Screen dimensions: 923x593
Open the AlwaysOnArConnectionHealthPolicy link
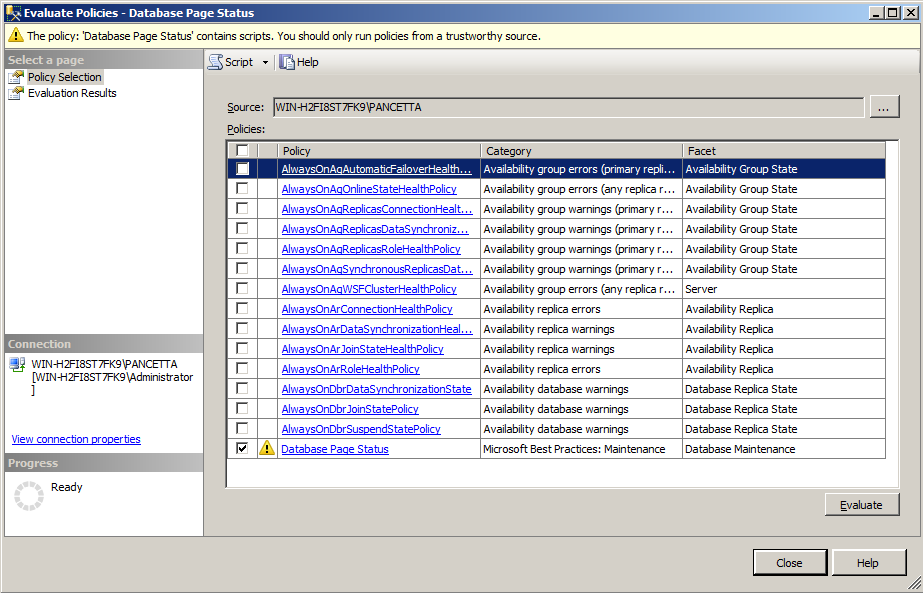click(x=367, y=309)
